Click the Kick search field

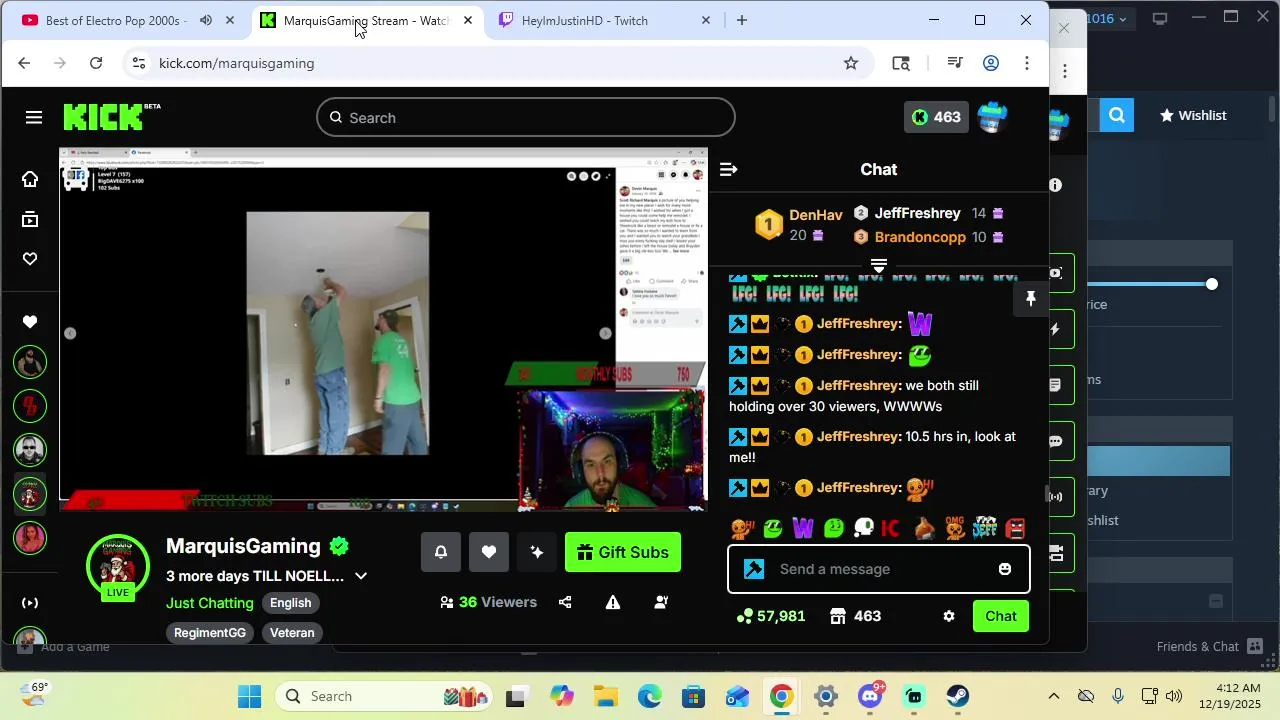coord(526,118)
